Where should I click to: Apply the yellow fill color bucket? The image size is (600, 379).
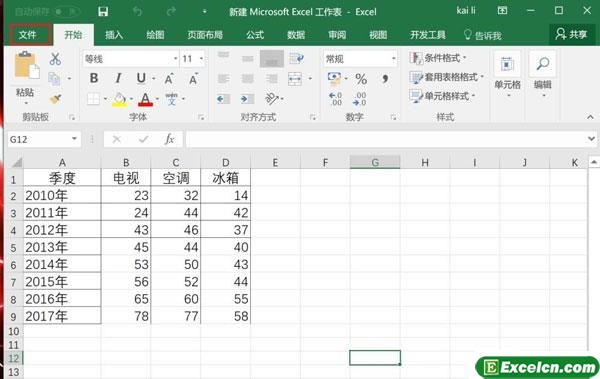[x=119, y=100]
